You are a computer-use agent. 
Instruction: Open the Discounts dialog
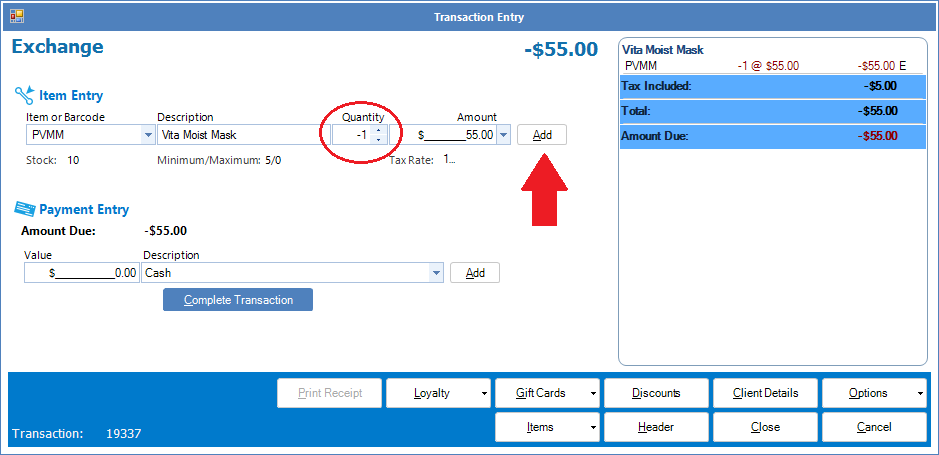[x=656, y=393]
